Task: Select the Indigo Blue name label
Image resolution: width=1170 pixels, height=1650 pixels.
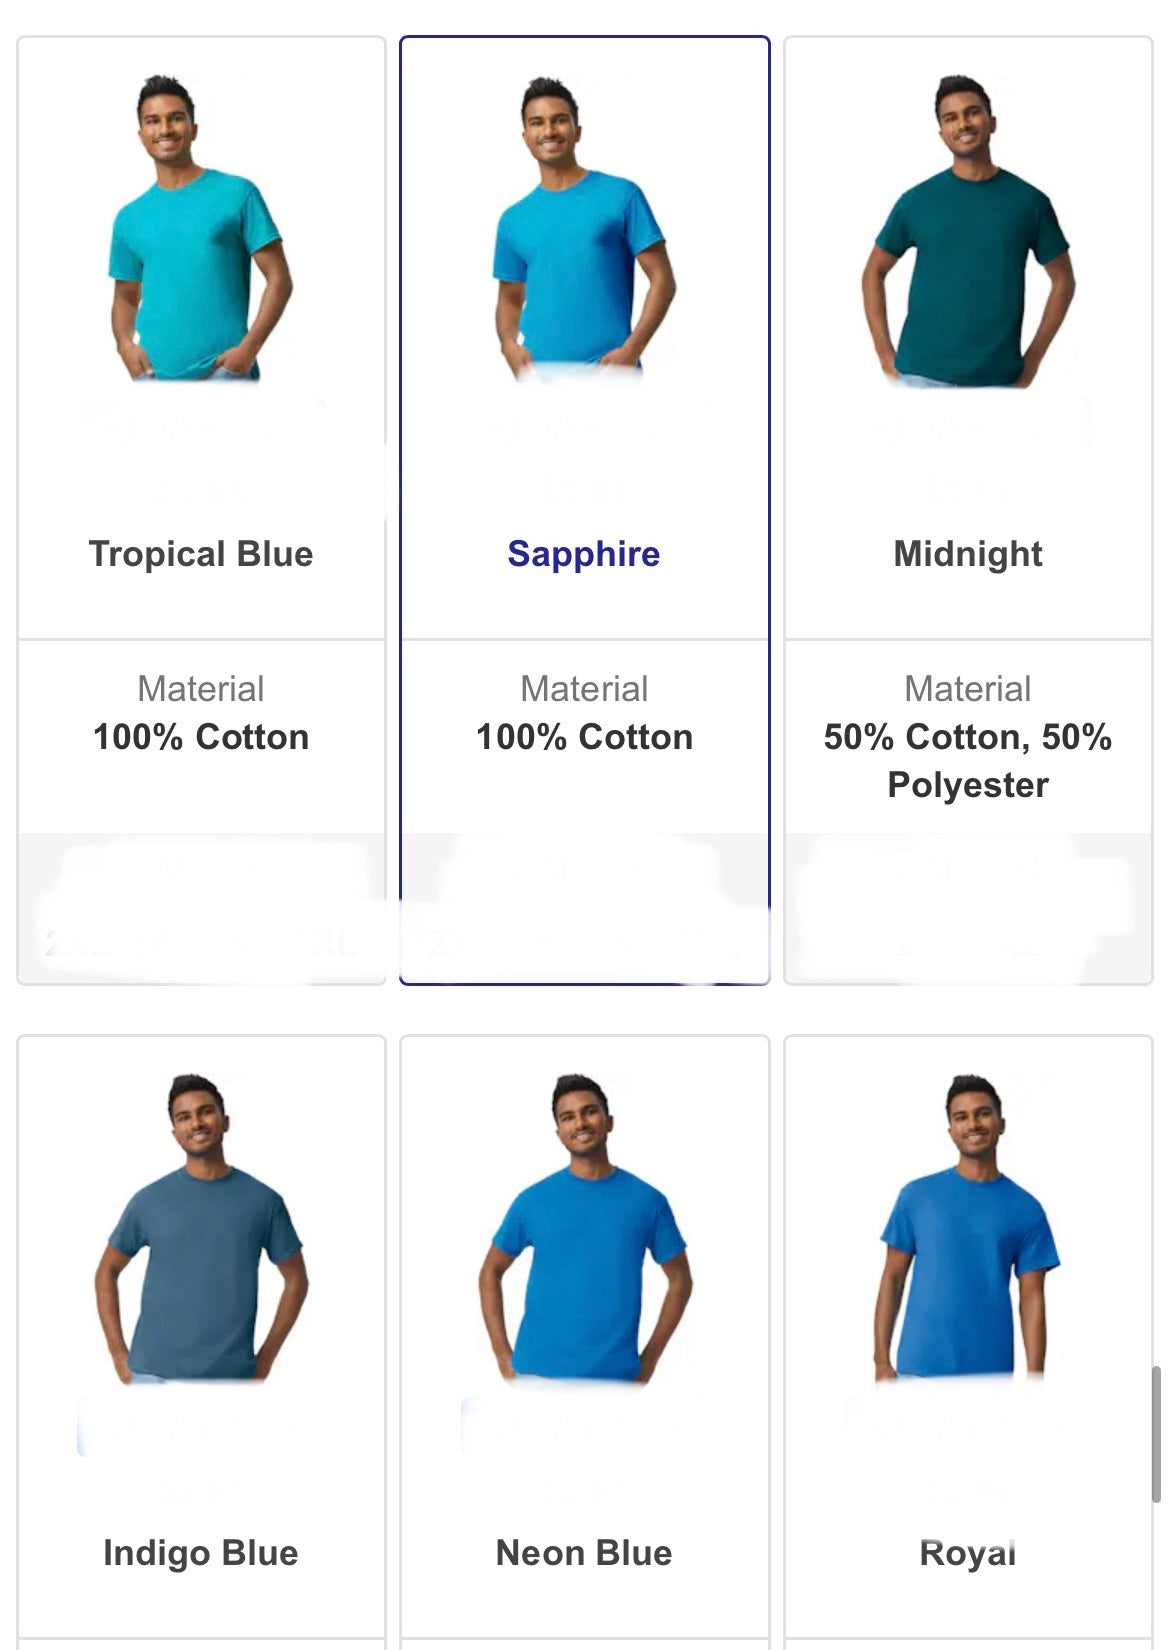Action: (x=201, y=1553)
